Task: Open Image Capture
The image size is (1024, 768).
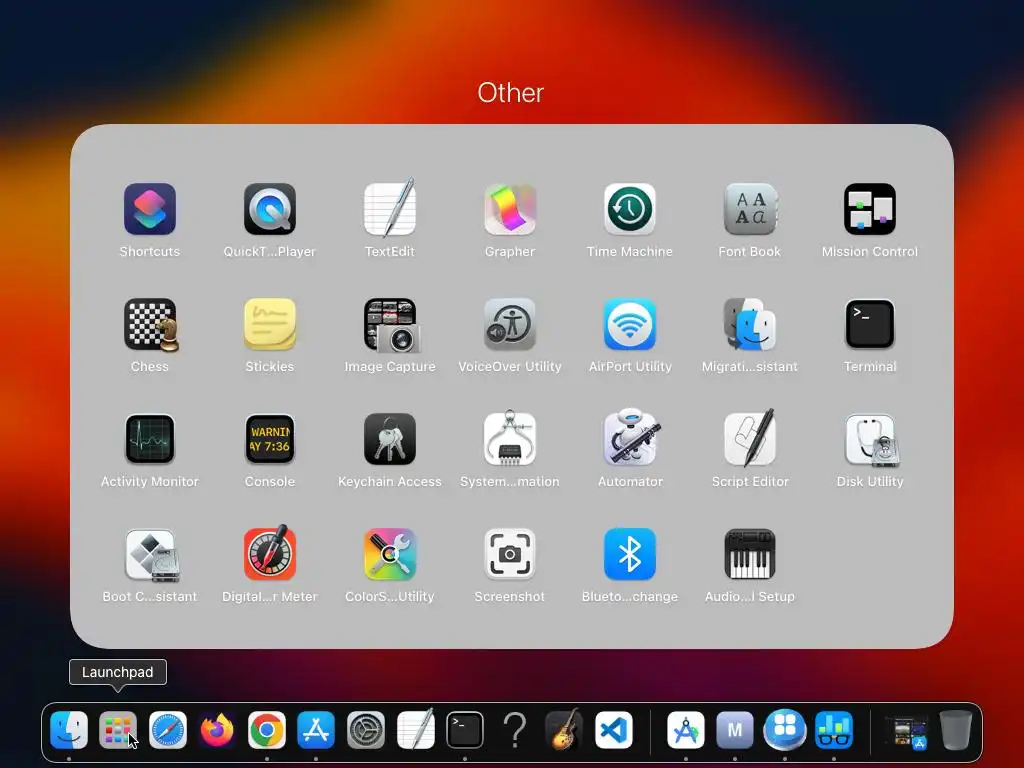Action: click(390, 325)
